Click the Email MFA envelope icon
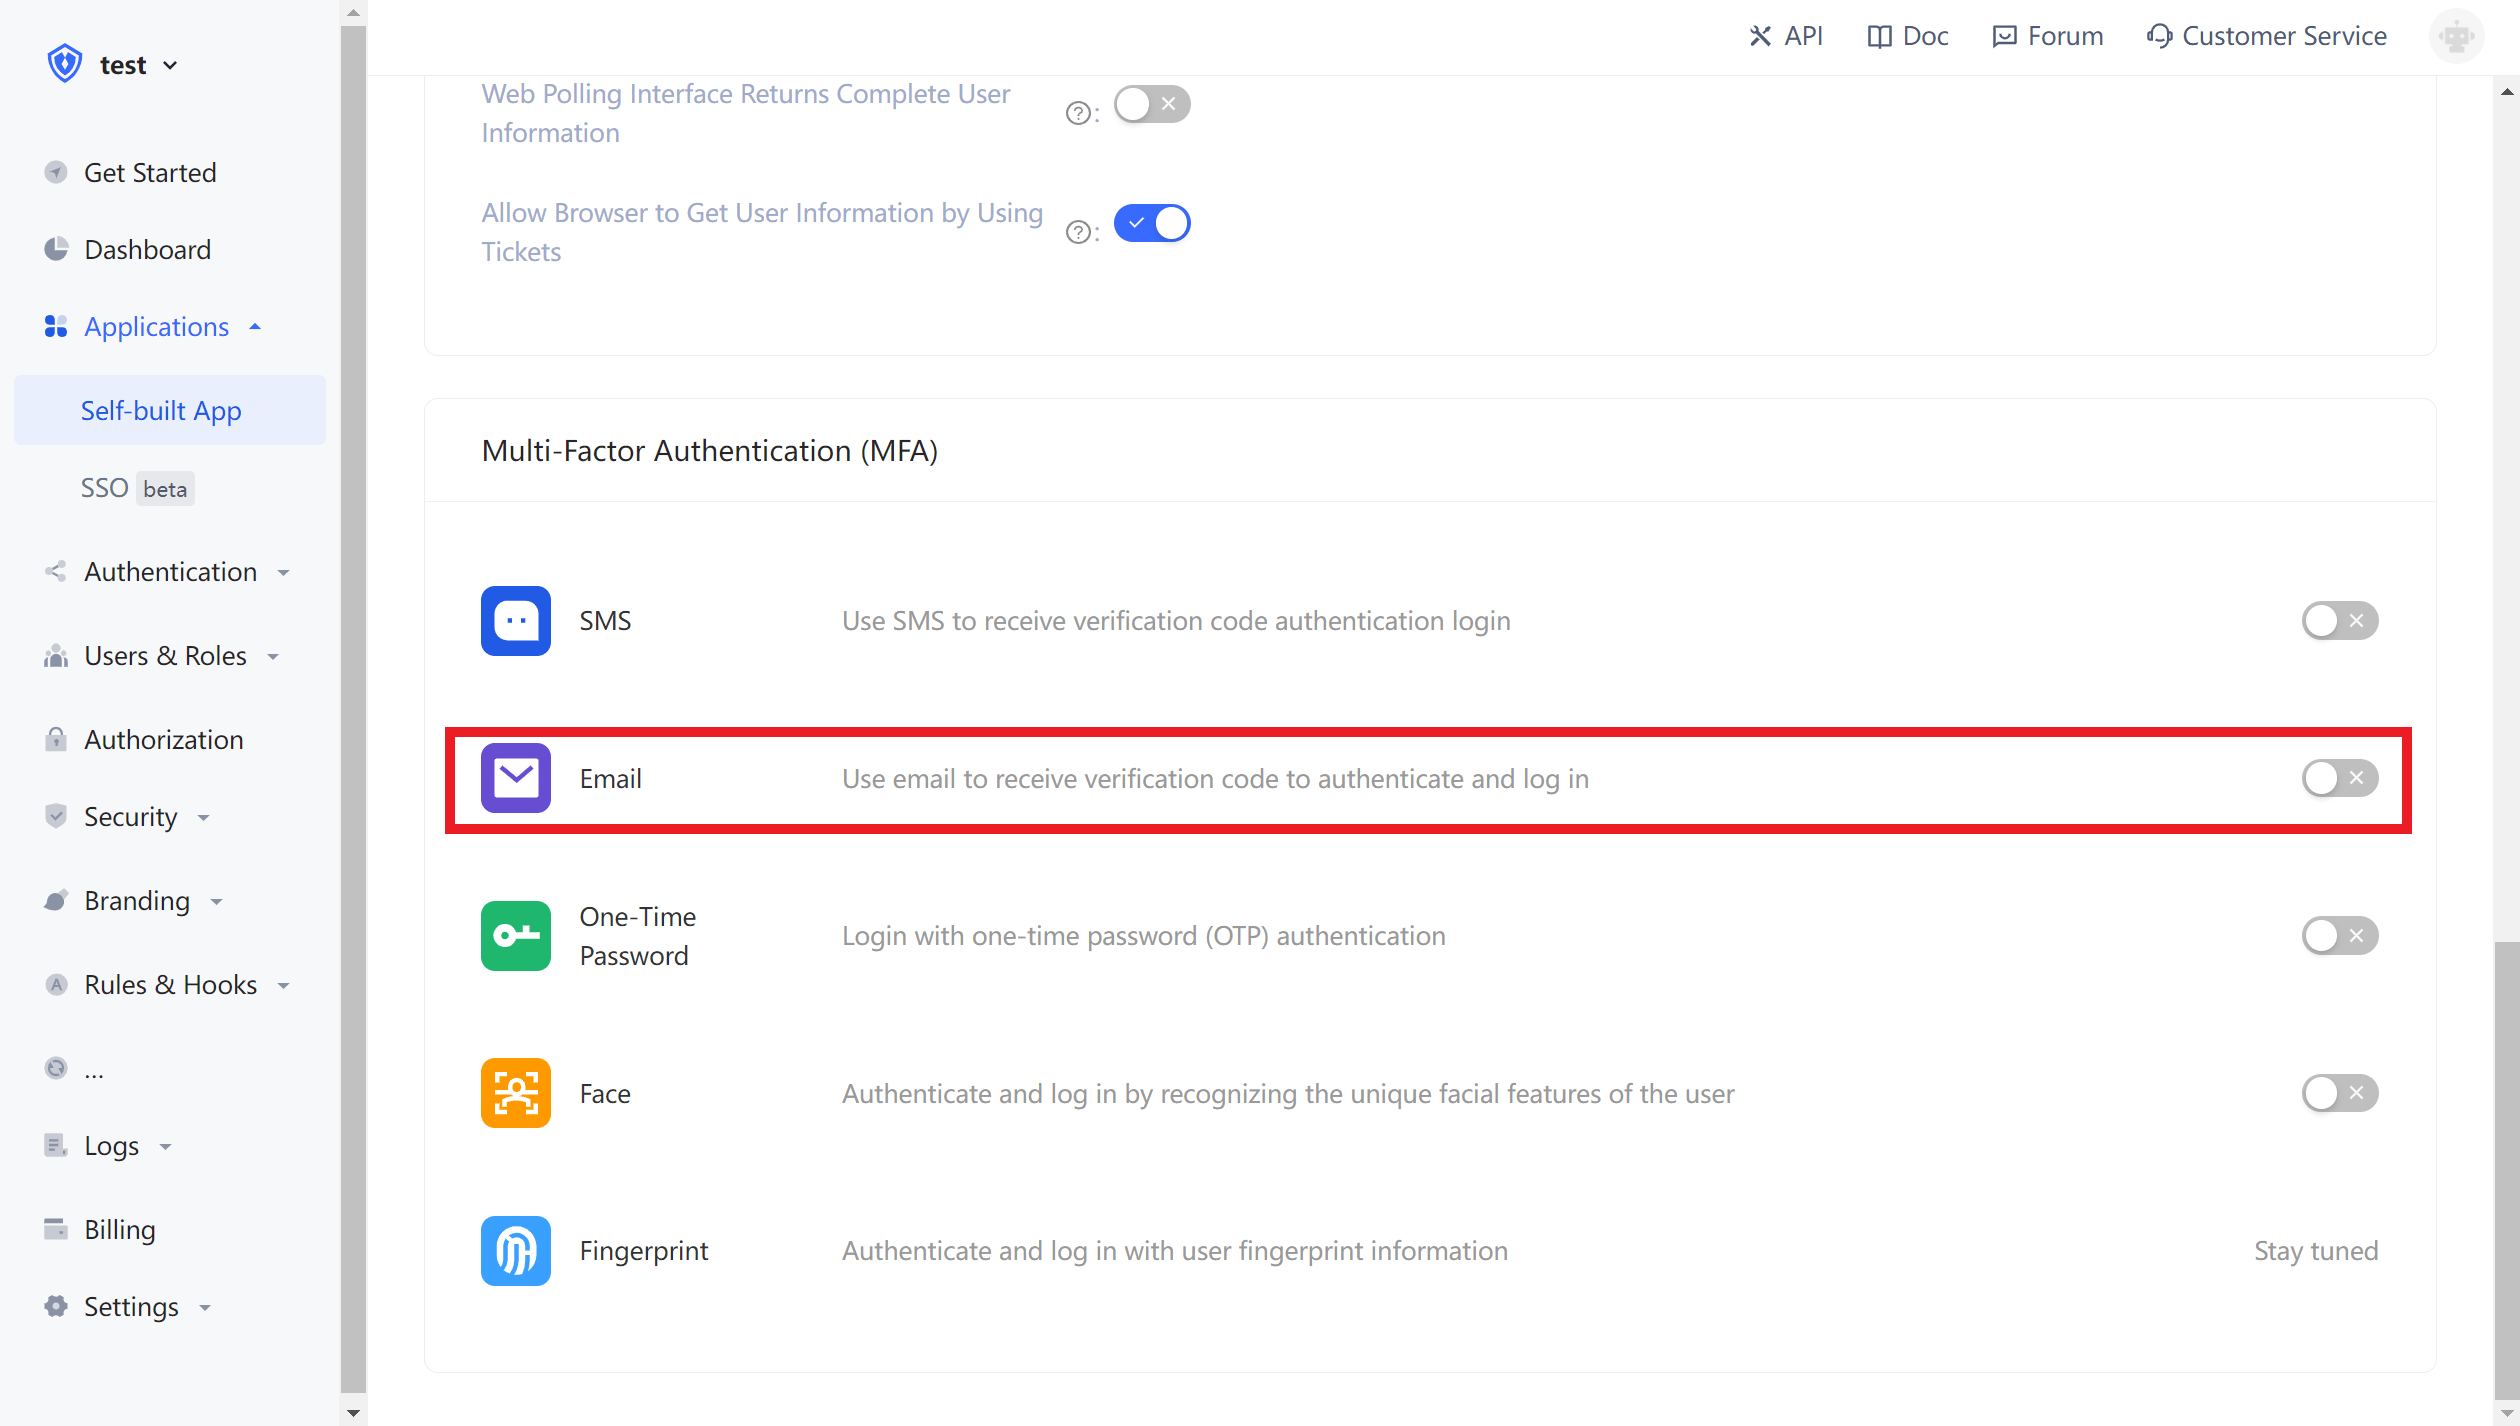This screenshot has width=2520, height=1426. [x=515, y=778]
